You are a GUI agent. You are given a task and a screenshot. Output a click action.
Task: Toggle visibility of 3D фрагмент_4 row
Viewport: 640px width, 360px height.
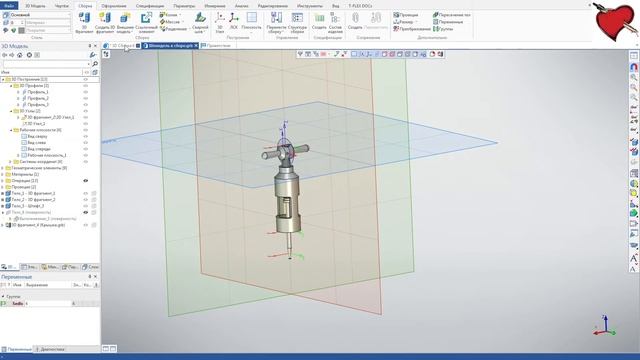(x=86, y=225)
